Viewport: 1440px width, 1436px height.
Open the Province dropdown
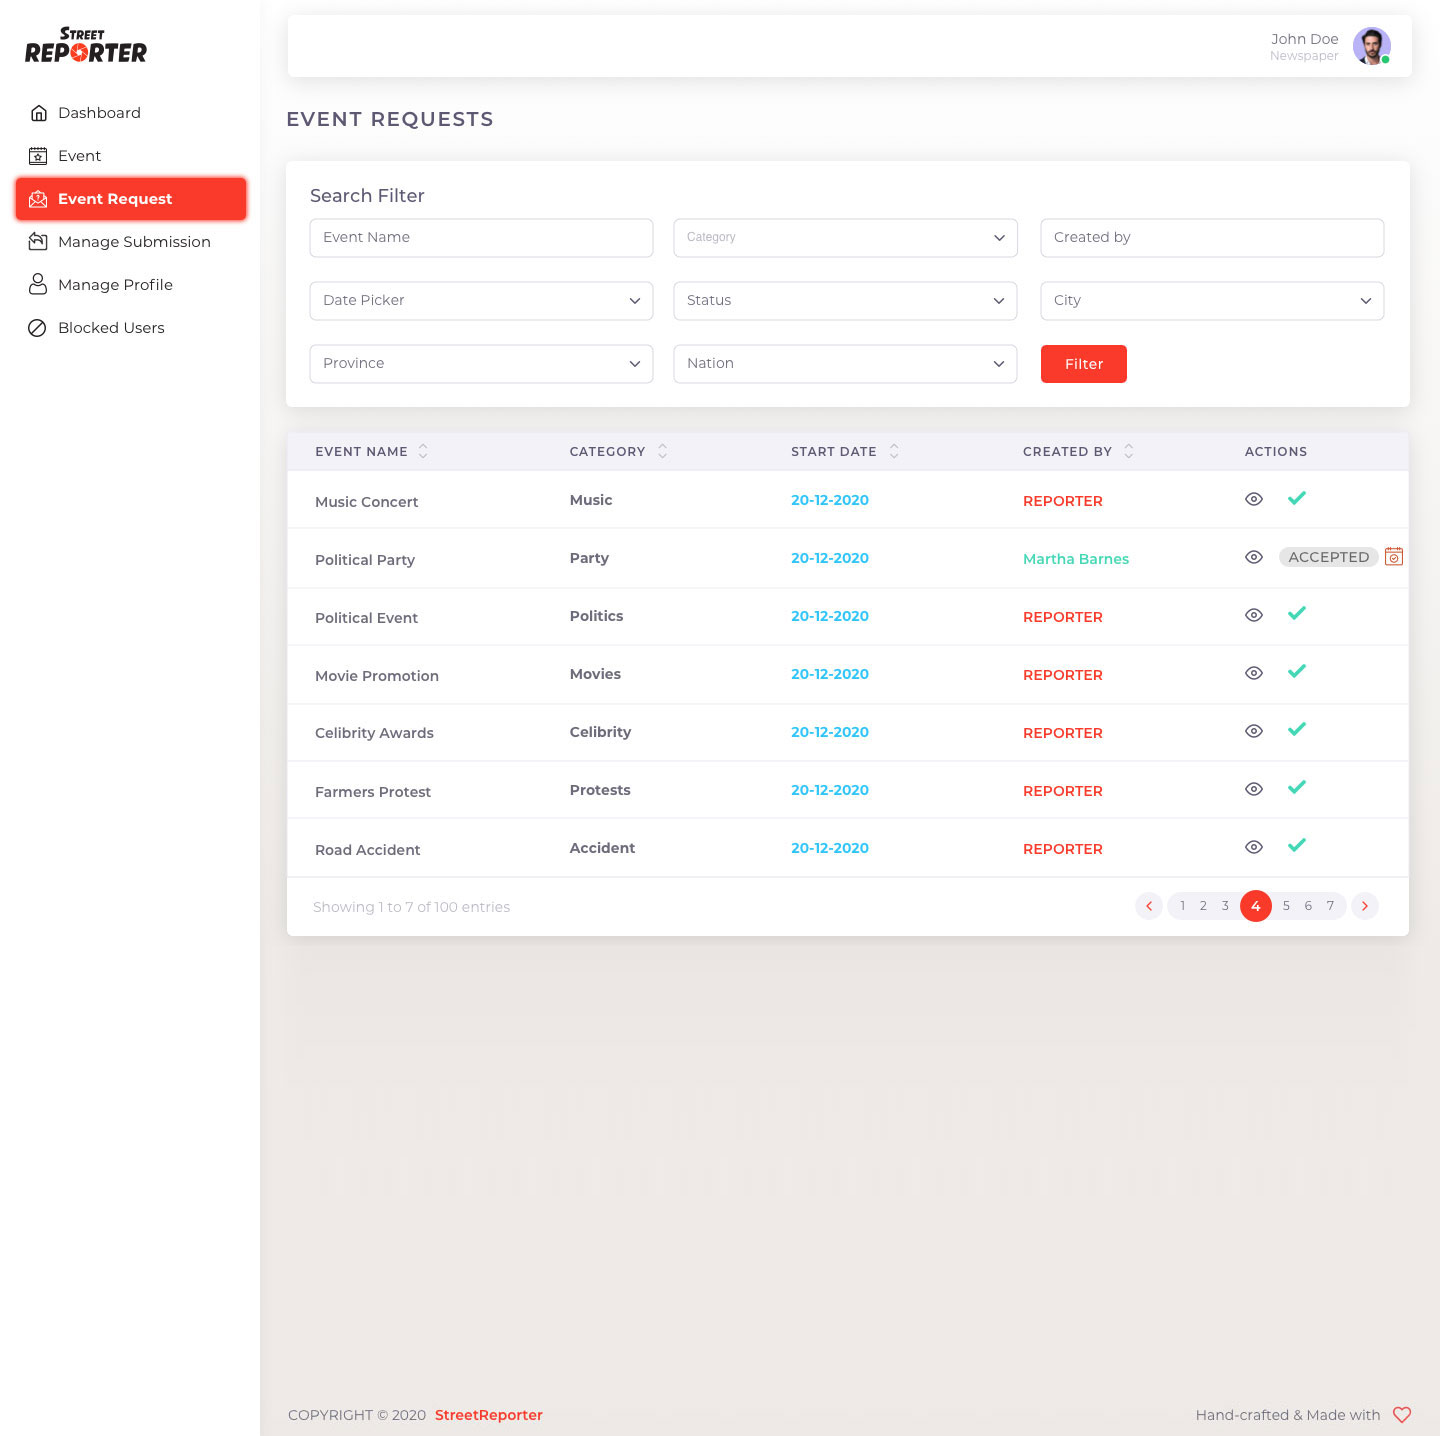point(481,364)
